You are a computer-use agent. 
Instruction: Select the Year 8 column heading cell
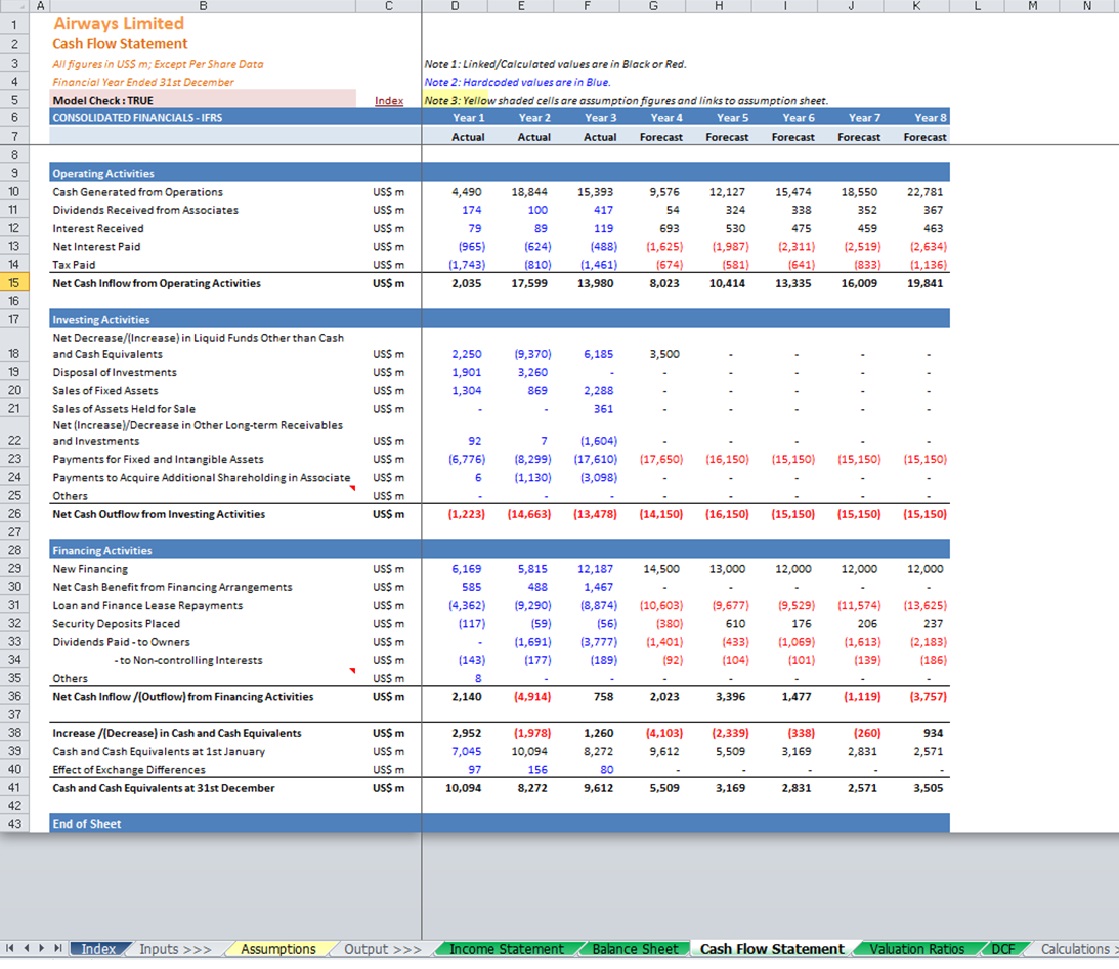[917, 118]
